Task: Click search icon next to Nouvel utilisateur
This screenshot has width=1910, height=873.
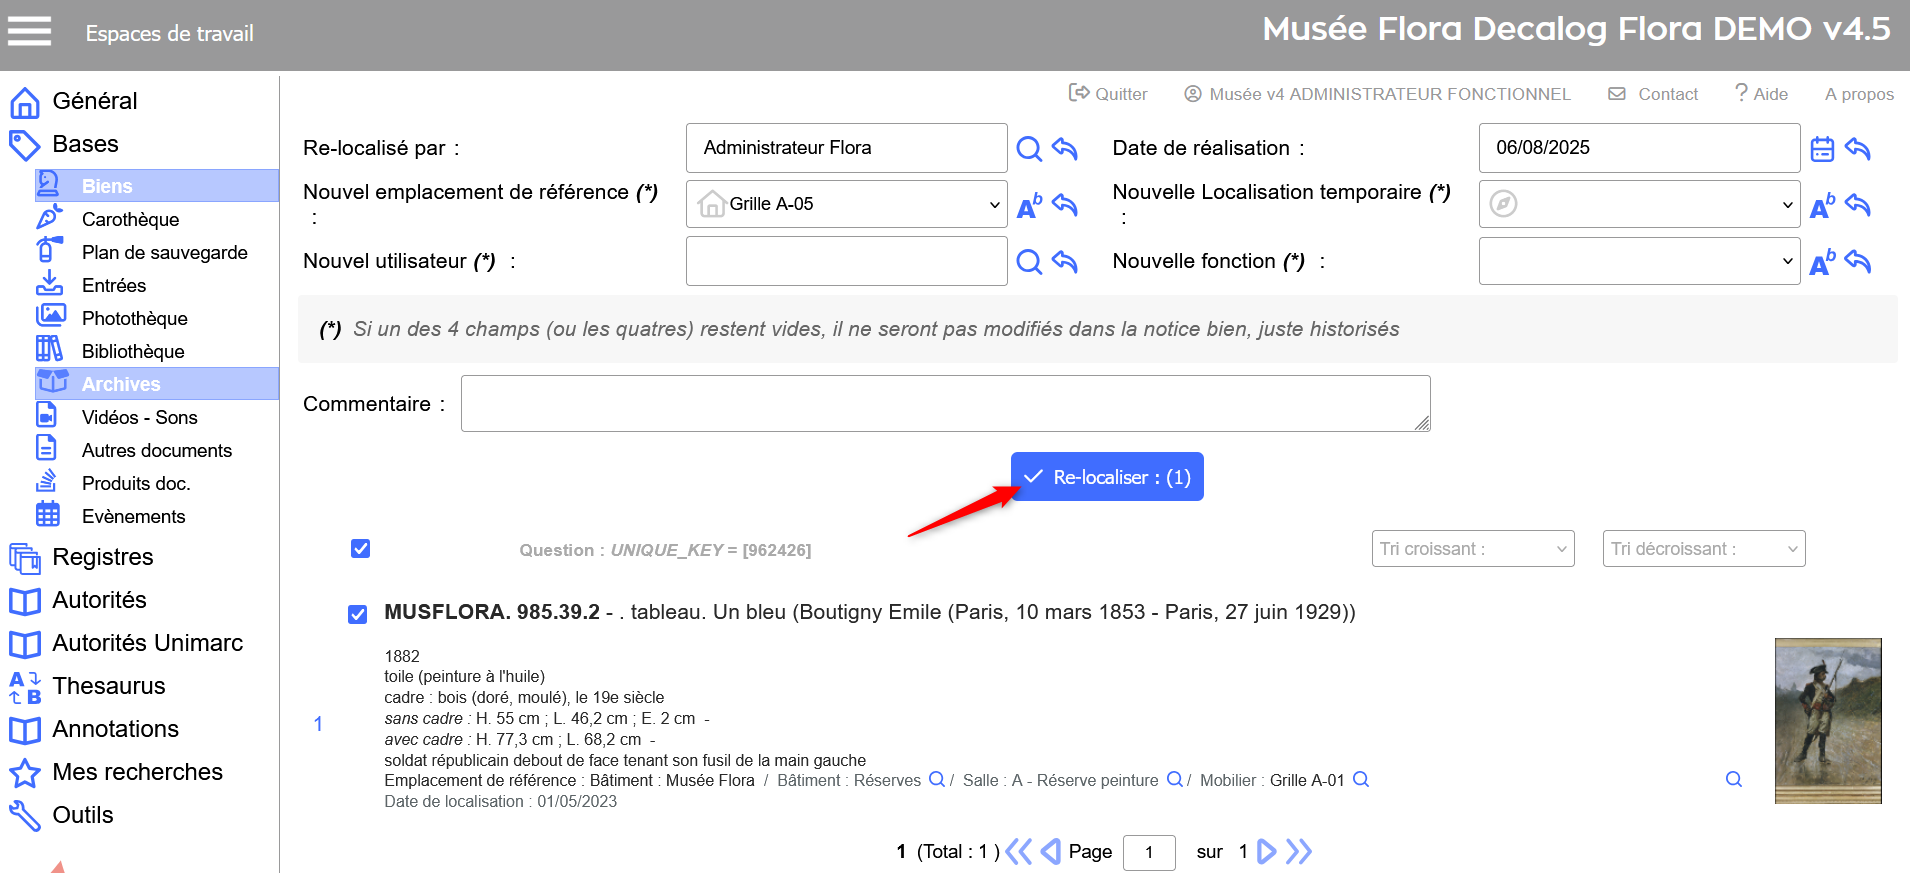Action: coord(1028,262)
